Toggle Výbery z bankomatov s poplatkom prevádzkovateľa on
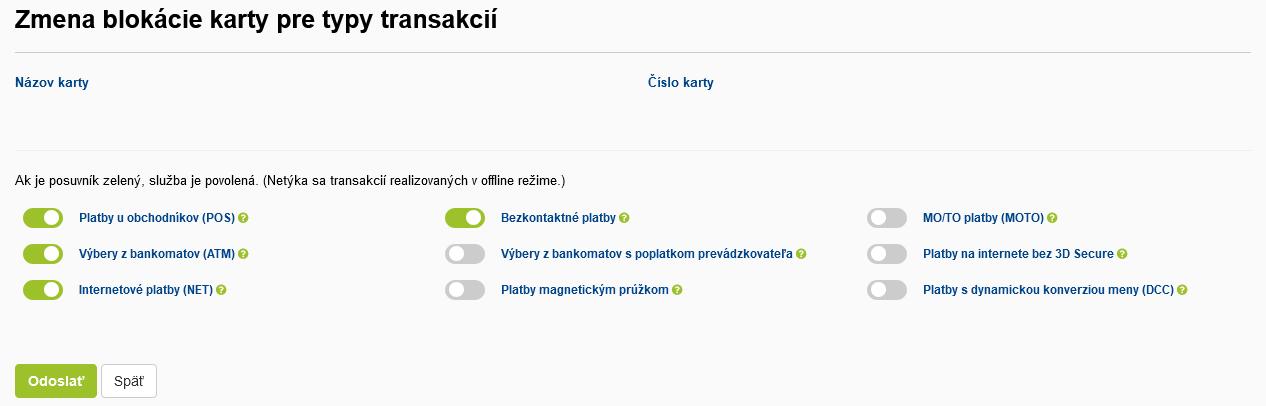 tap(465, 254)
